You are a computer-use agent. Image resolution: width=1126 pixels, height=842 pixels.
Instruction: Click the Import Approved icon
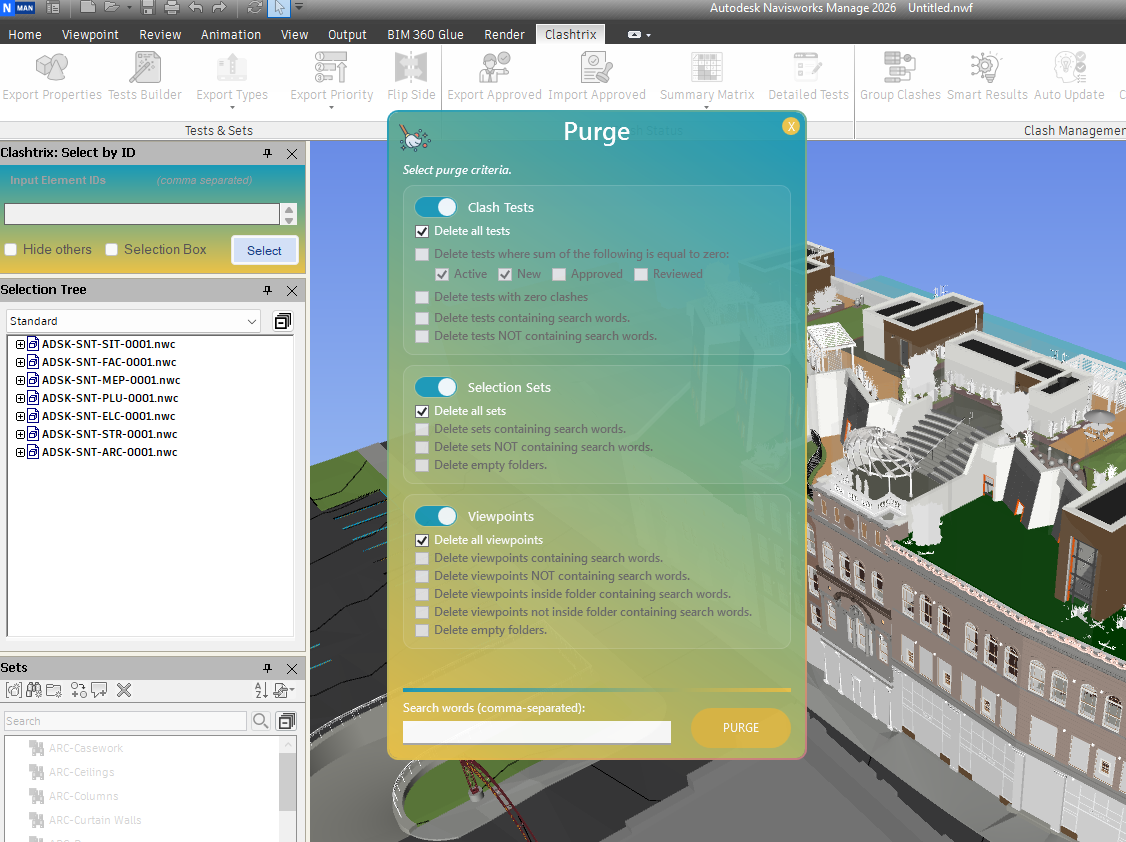(596, 69)
